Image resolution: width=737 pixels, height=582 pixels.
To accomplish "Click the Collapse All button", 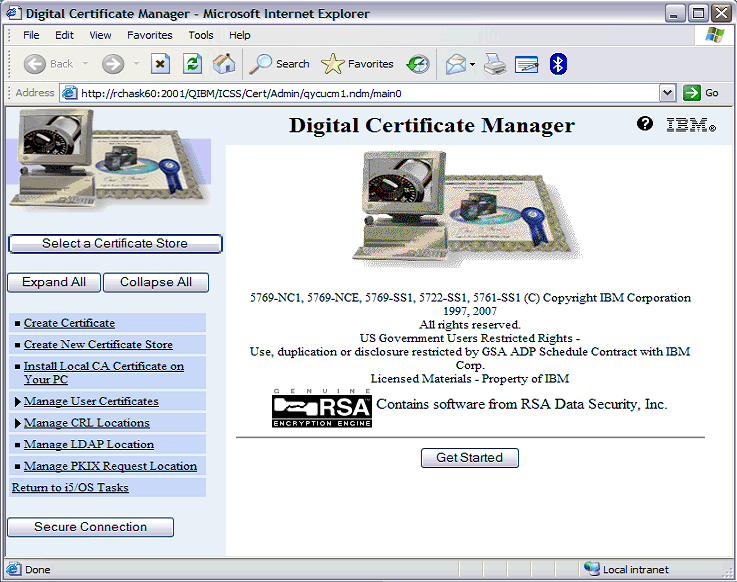I will coord(156,282).
